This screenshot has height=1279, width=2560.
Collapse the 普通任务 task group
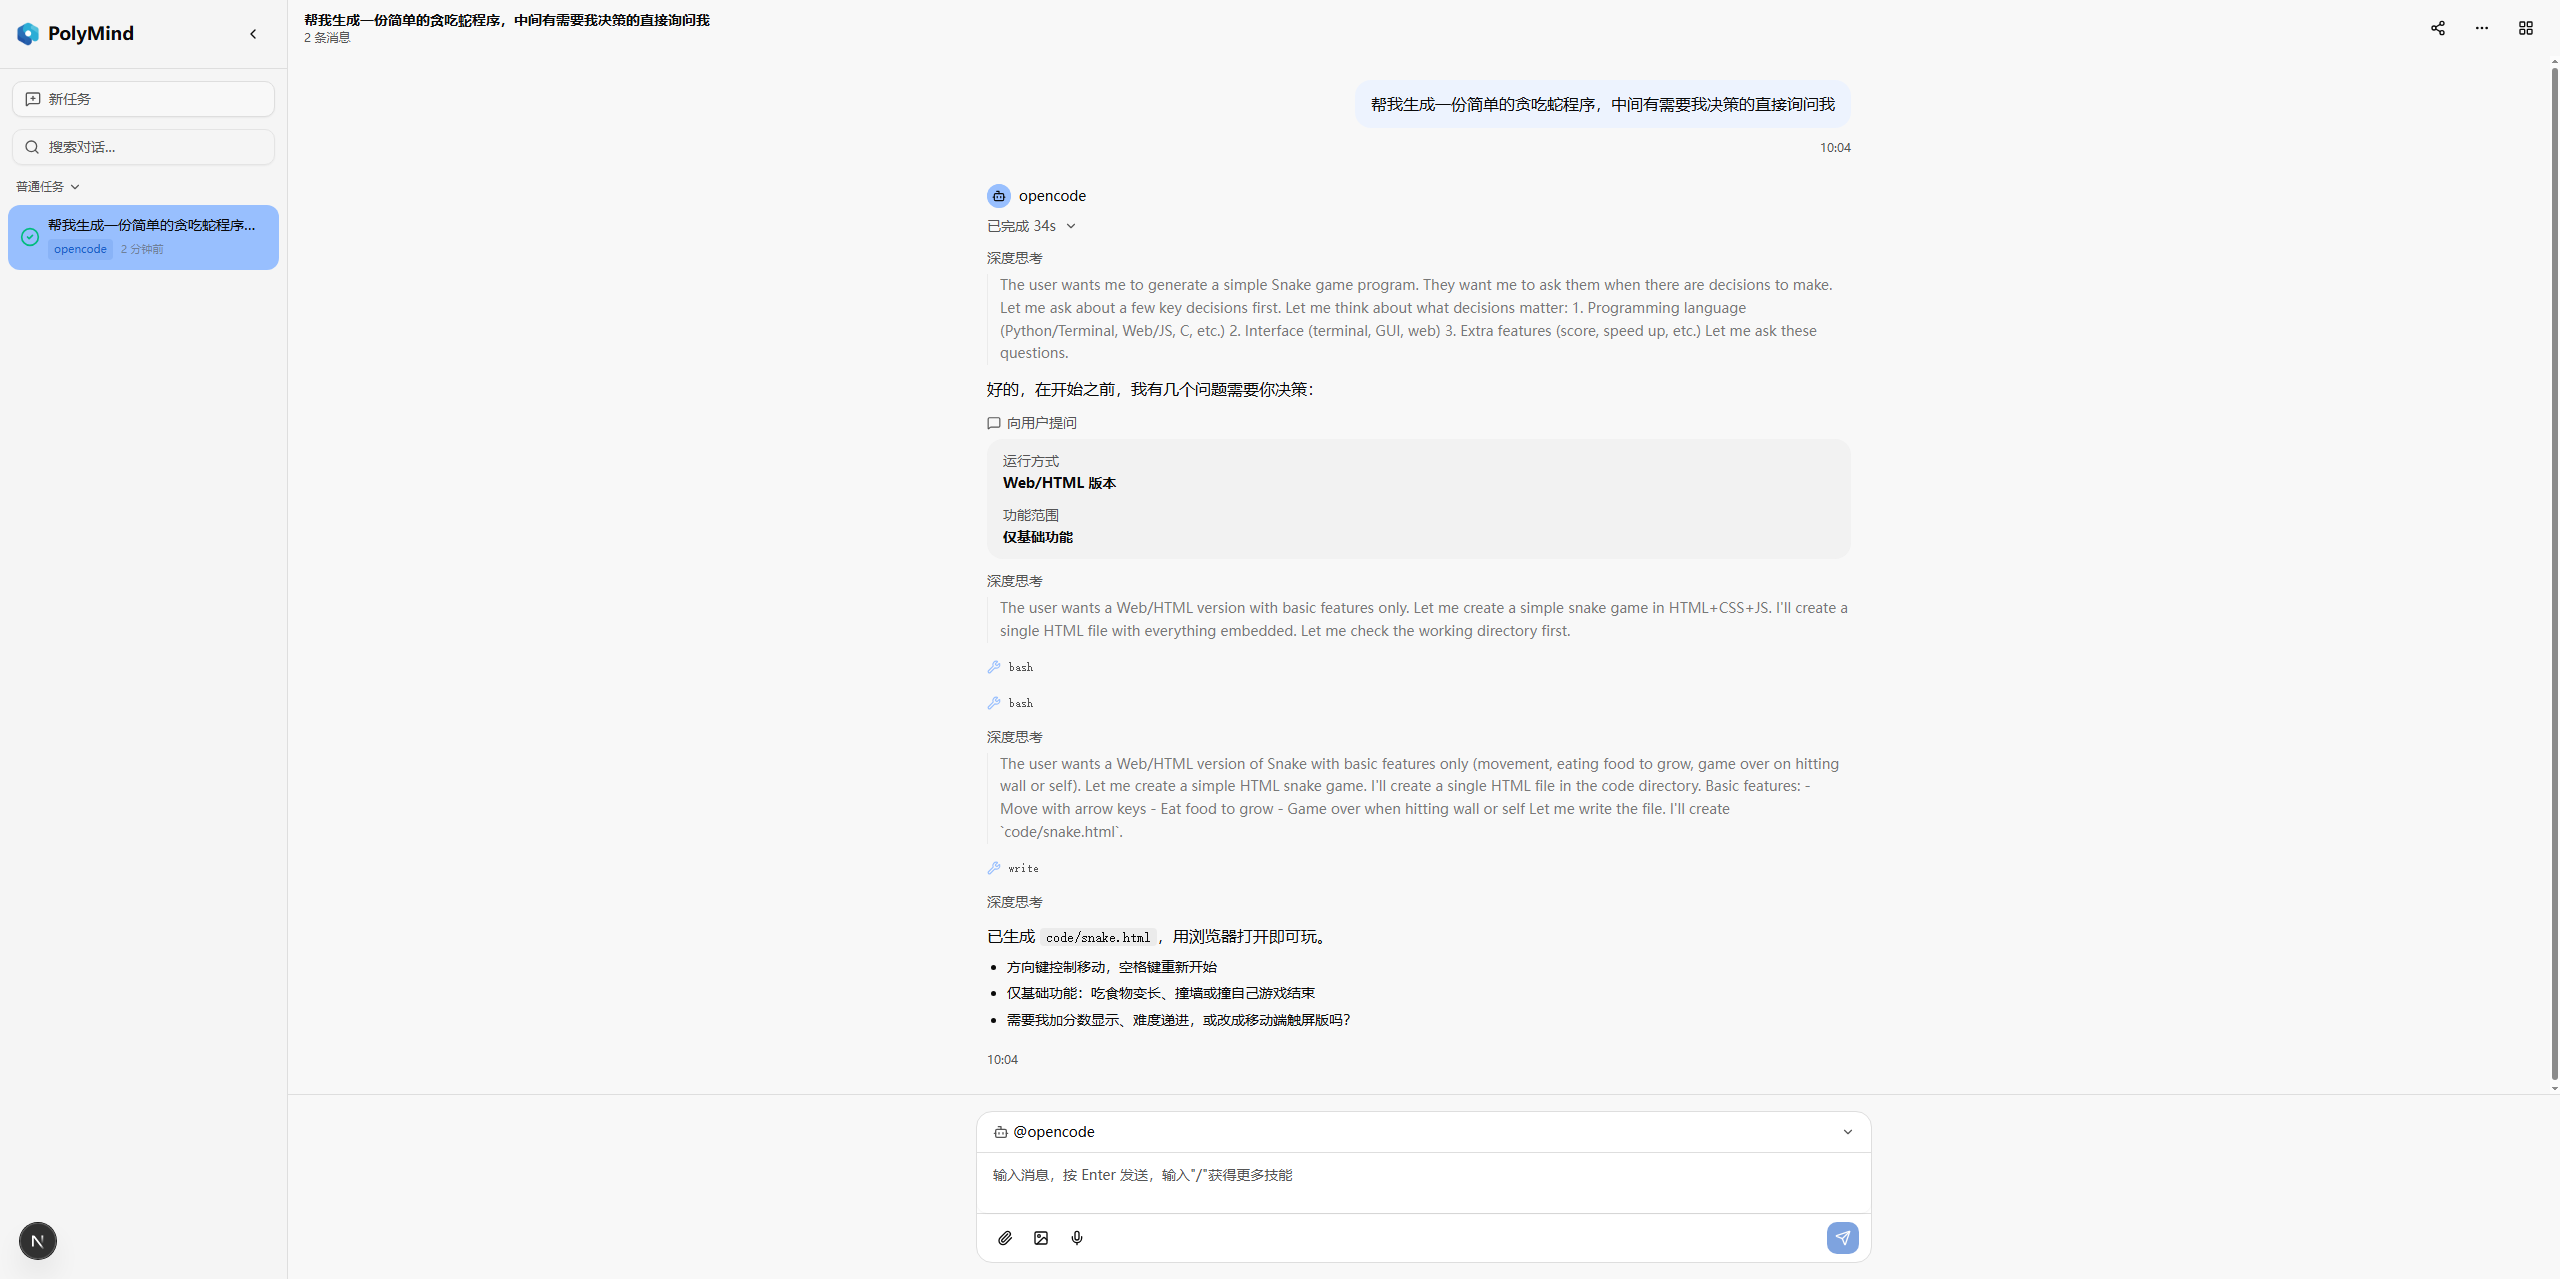(48, 187)
